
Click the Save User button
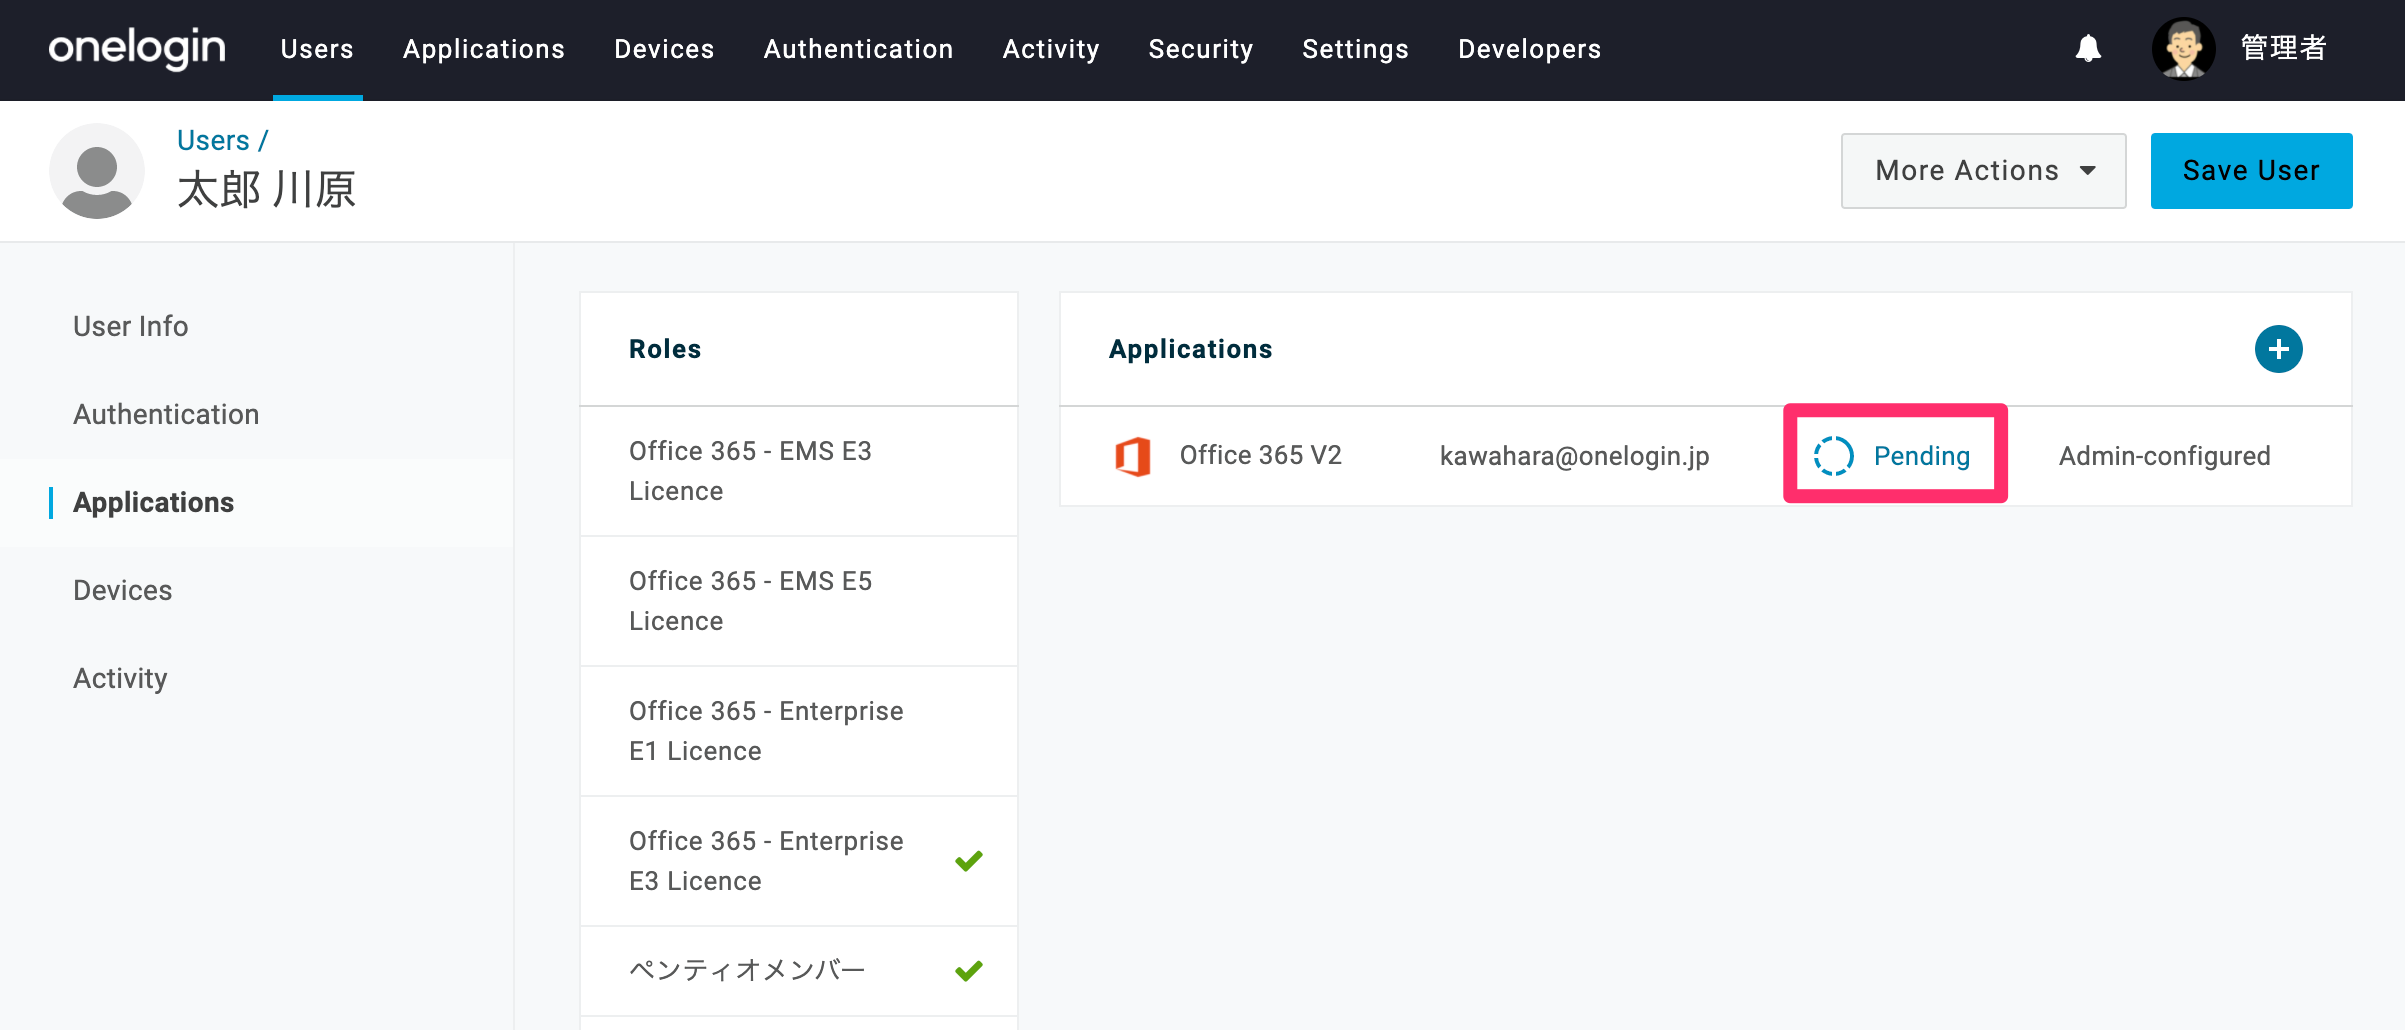pos(2251,171)
